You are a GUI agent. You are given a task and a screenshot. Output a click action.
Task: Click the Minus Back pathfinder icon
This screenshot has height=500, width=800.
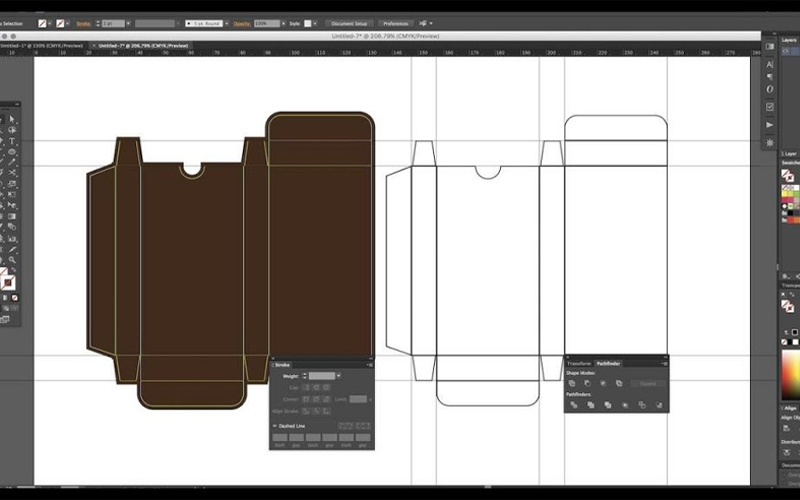coord(657,405)
